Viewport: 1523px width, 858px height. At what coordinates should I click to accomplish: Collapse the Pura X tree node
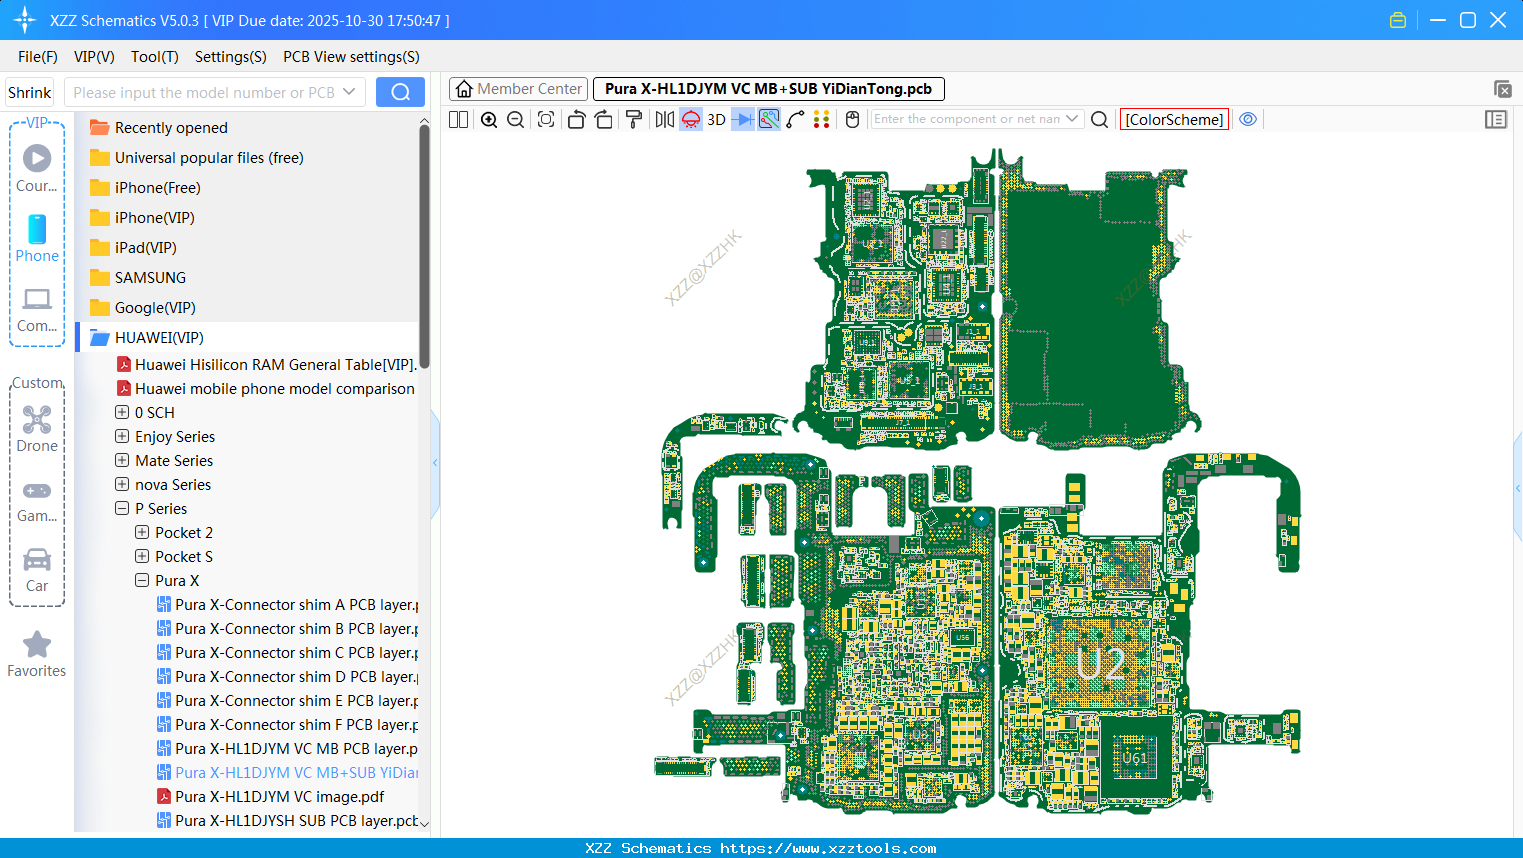point(142,581)
